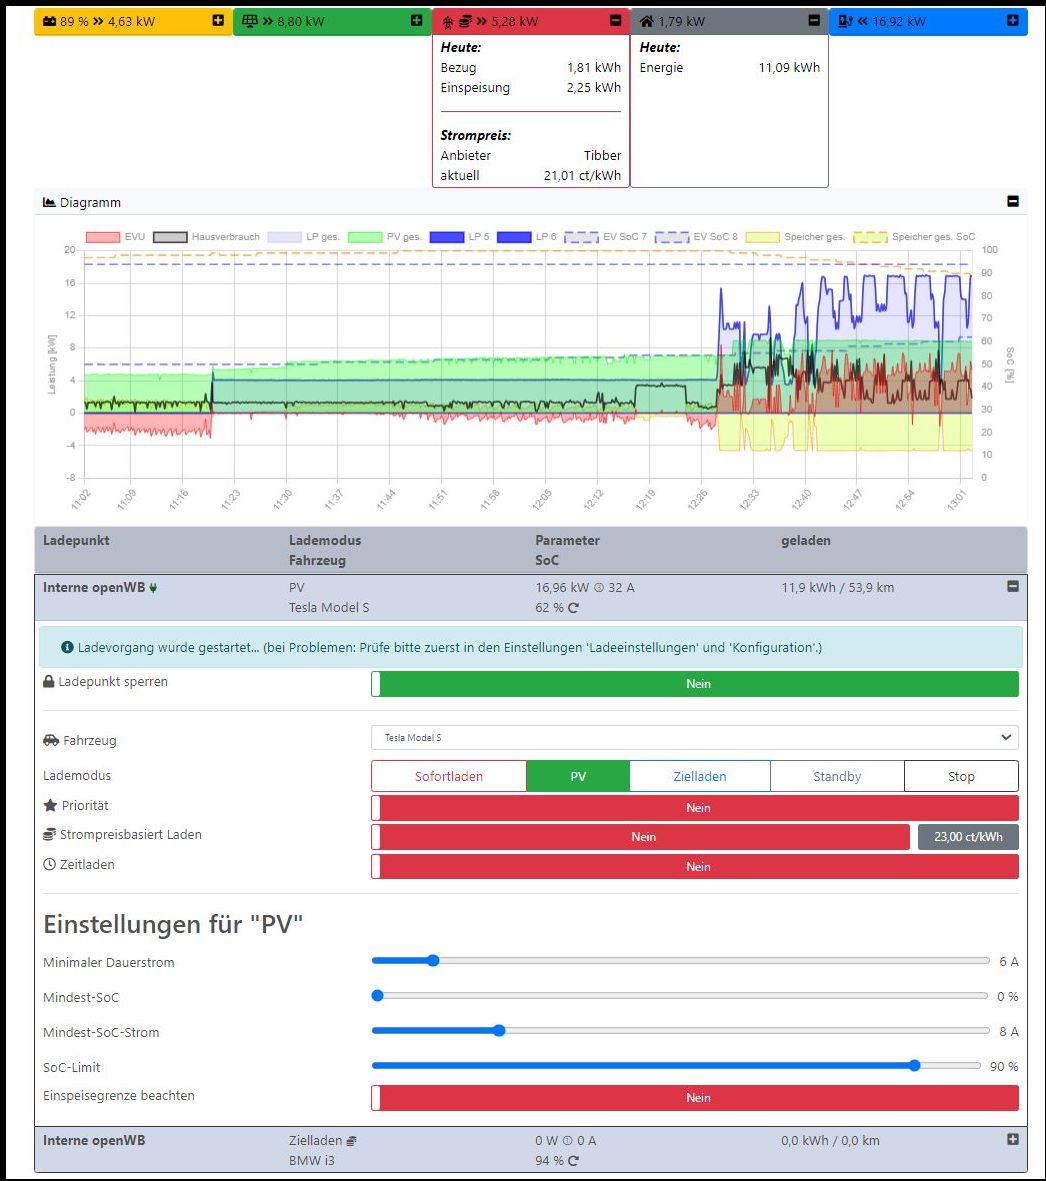Collapse the Diagramm panel
Viewport: 1046px width, 1181px height.
[x=1012, y=202]
